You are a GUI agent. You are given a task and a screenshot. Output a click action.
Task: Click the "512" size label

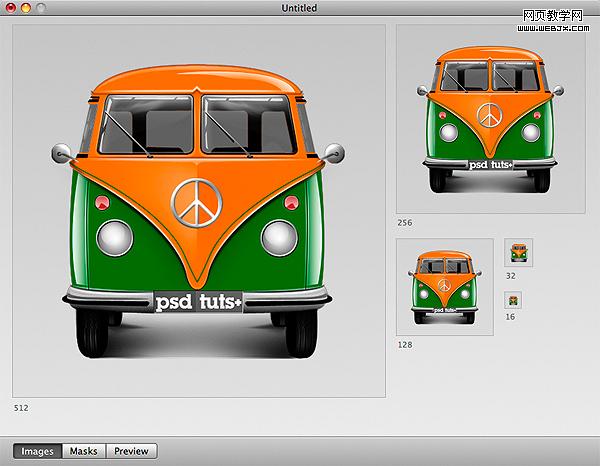point(21,408)
